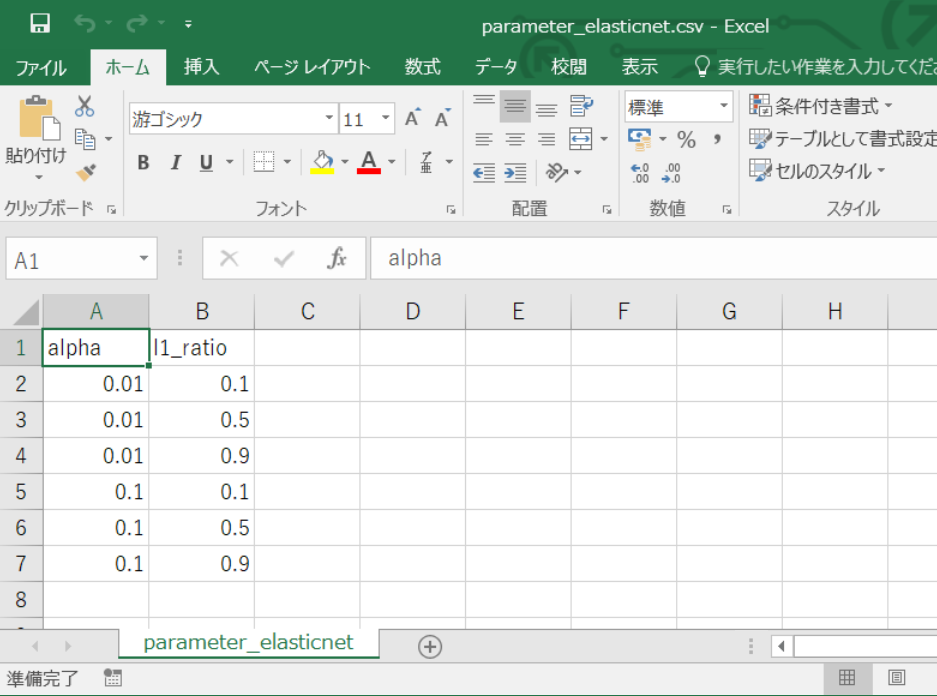
Task: Copy selection with the copy icon
Action: [x=85, y=139]
